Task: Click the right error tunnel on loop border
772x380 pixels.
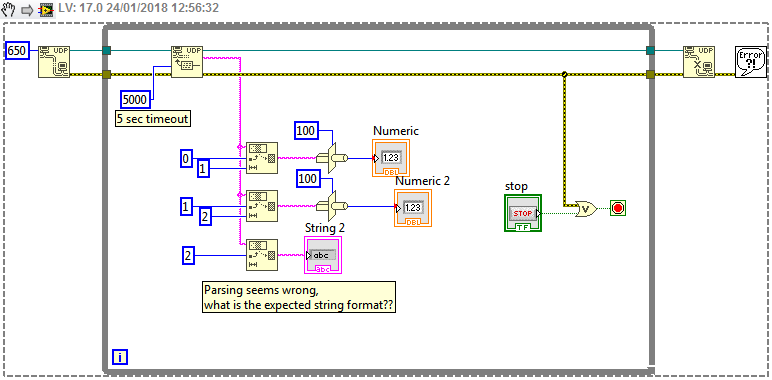Action: point(650,74)
